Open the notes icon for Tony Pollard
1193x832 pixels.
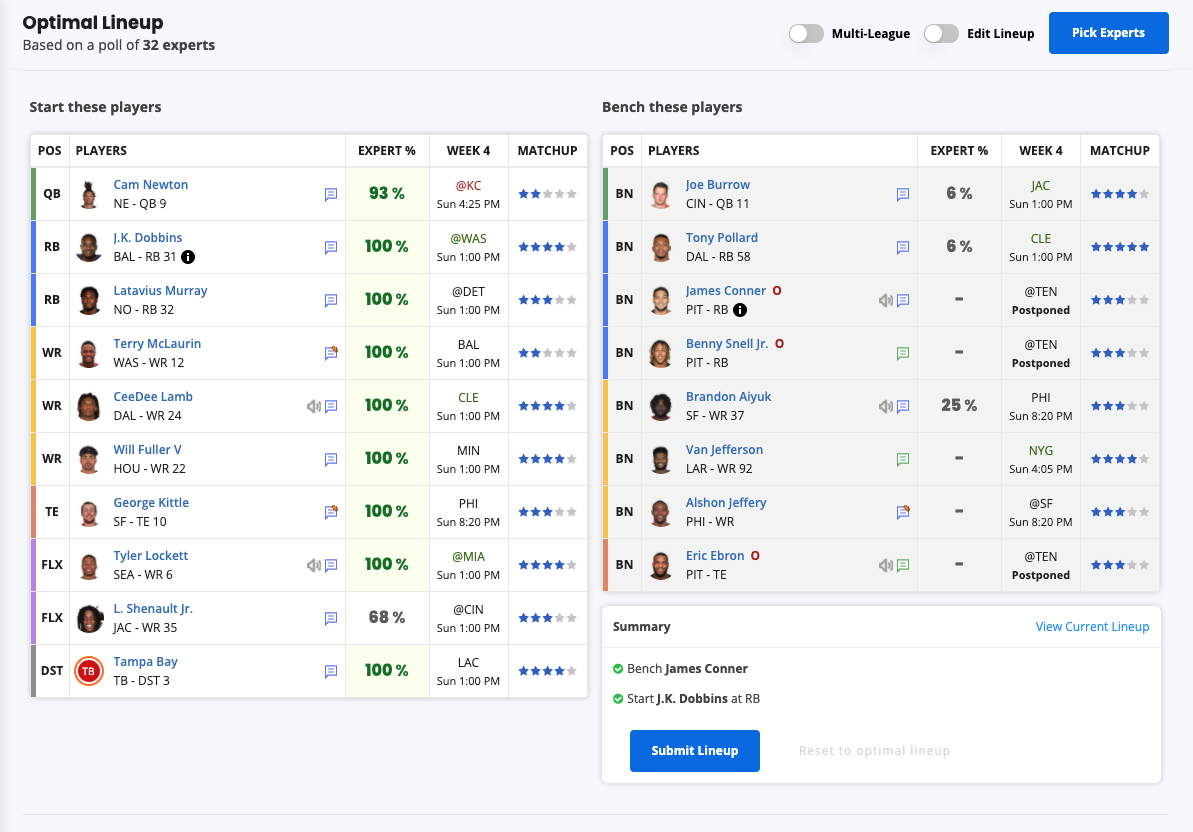tap(903, 247)
